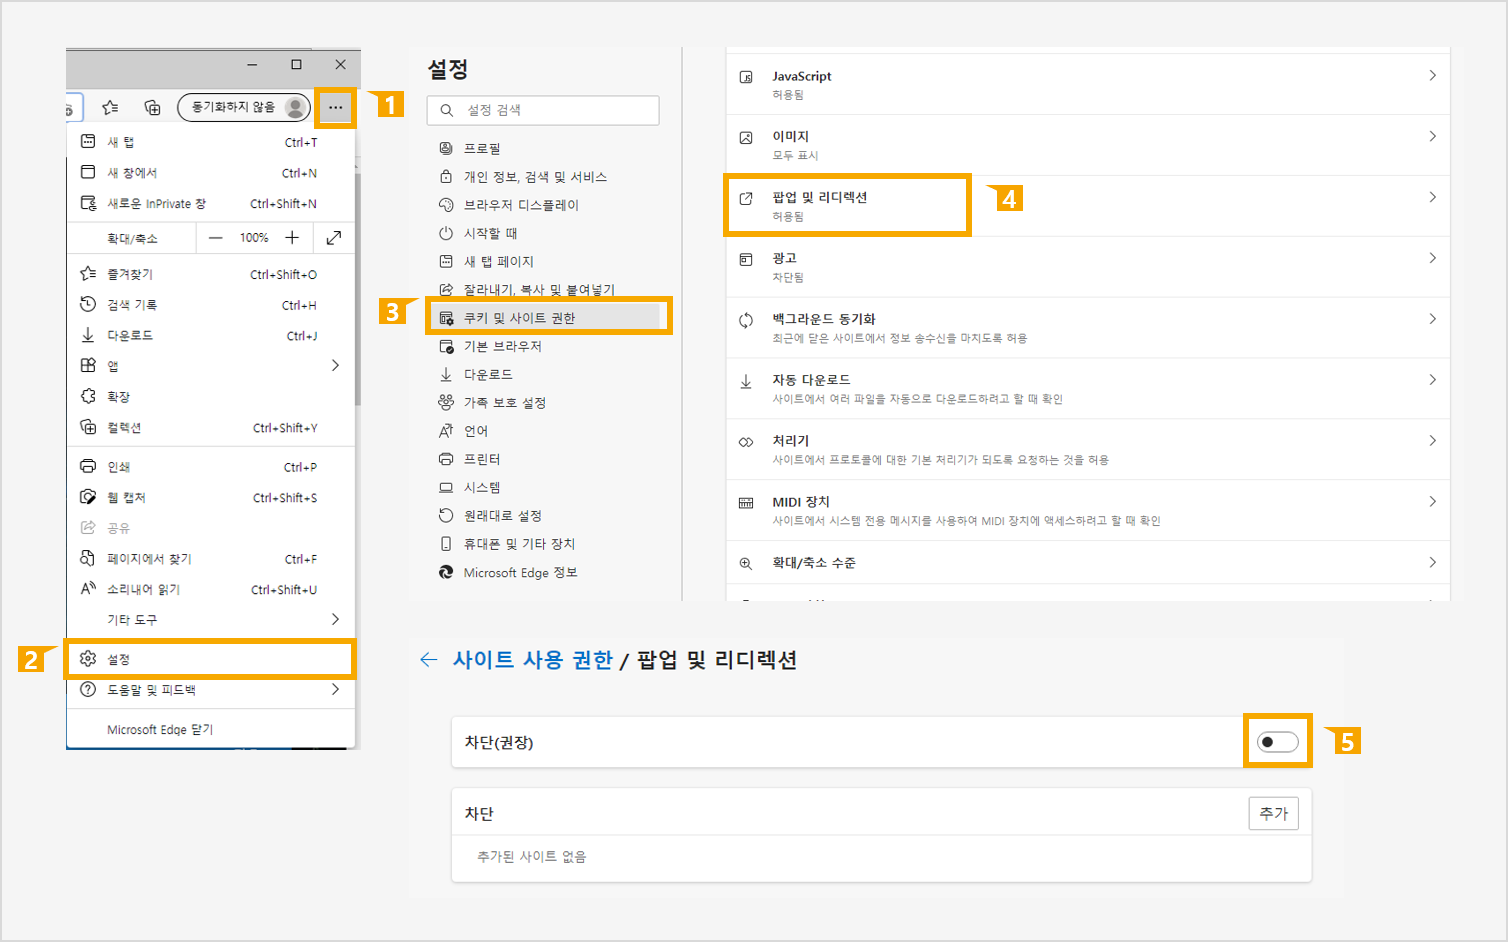Click the favorites star icon in toolbar
This screenshot has height=942, width=1508.
pyautogui.click(x=110, y=107)
